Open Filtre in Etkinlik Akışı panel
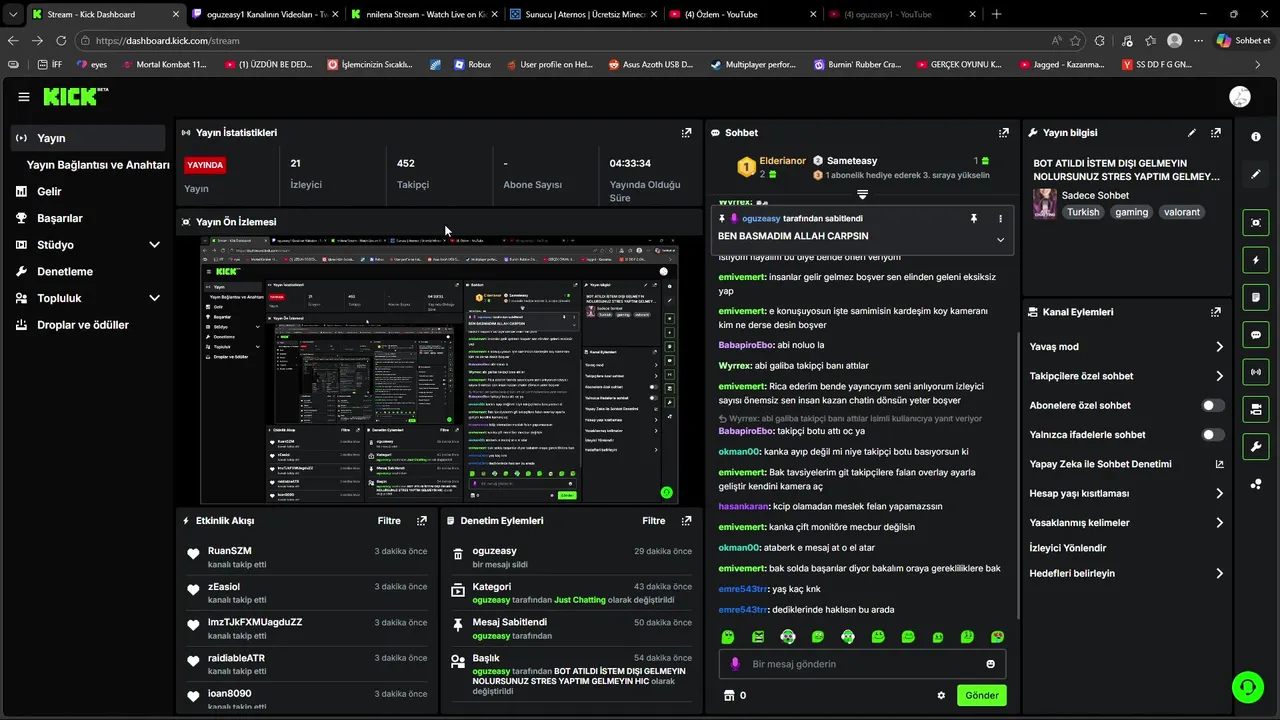The image size is (1280, 720). coord(389,521)
